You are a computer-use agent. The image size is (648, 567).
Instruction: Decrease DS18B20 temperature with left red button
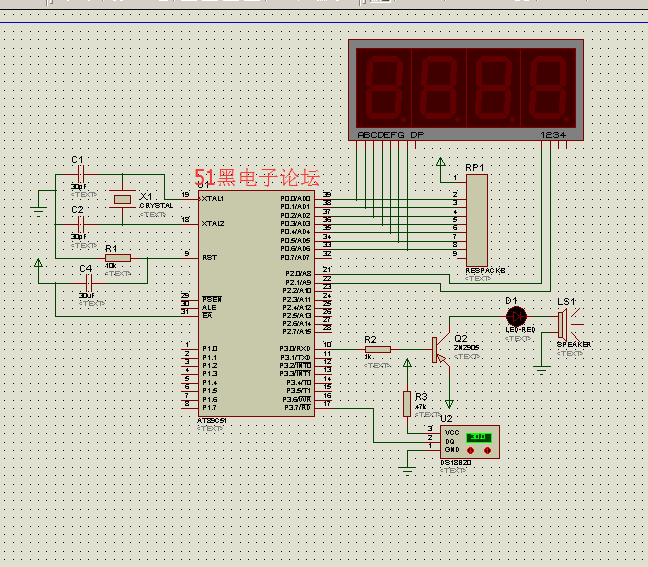point(470,450)
